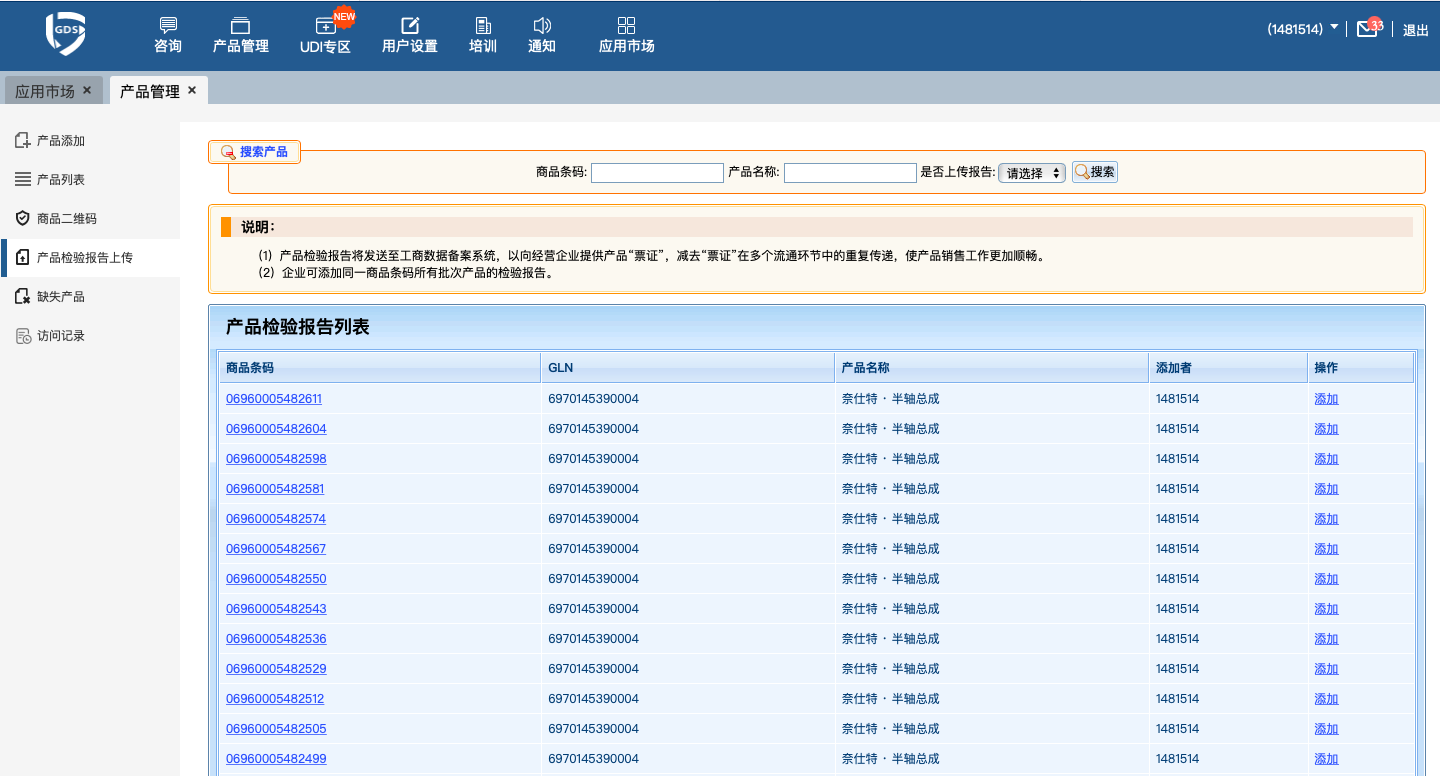Click 添加 for barcode 06960005482543

pyautogui.click(x=1326, y=609)
